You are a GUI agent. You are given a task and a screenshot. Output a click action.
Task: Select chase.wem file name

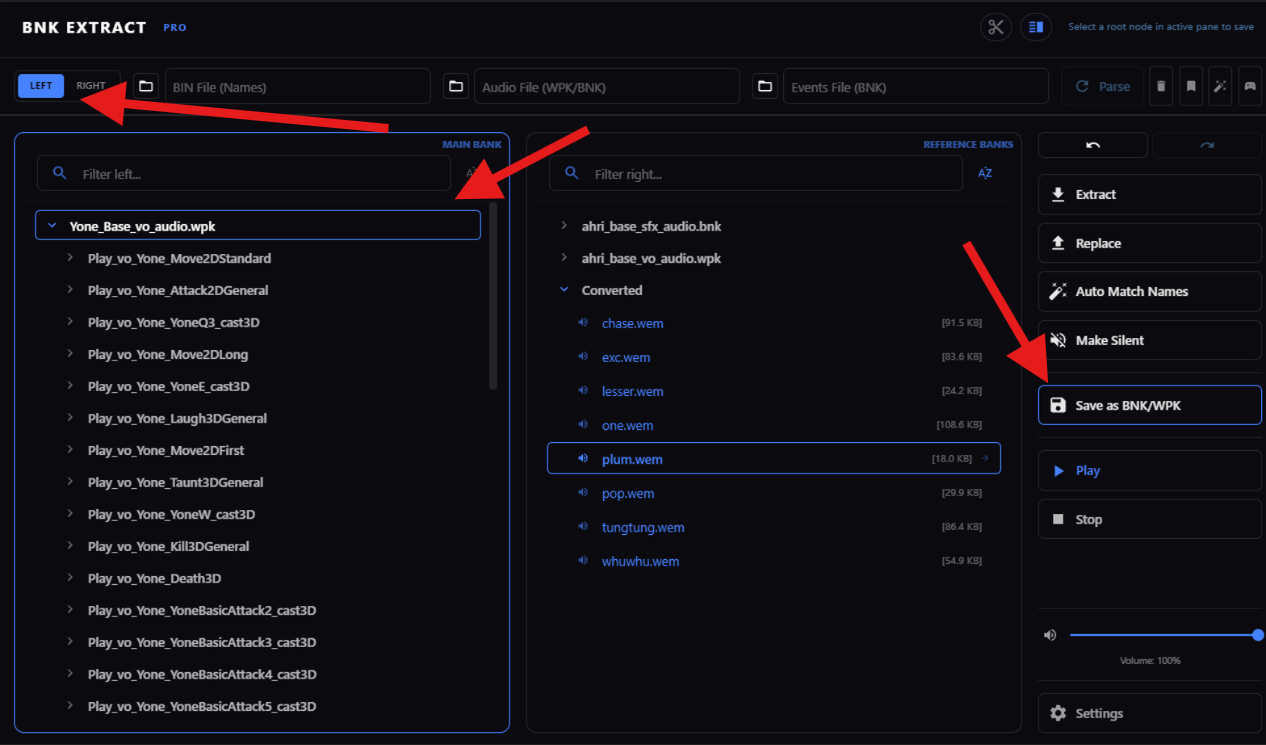[x=632, y=323]
